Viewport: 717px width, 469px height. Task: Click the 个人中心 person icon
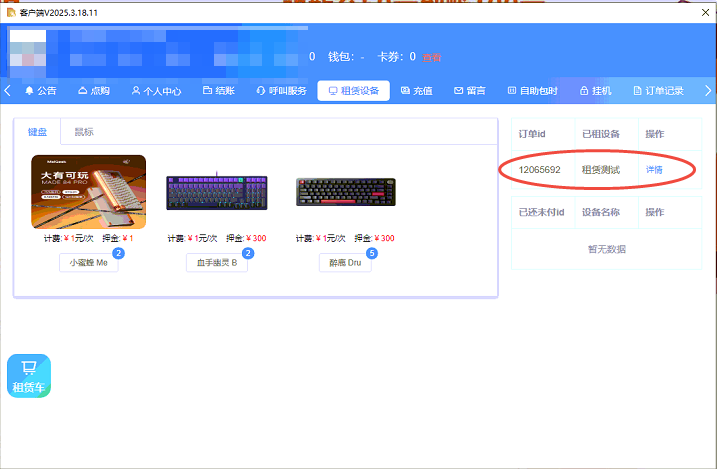(136, 91)
